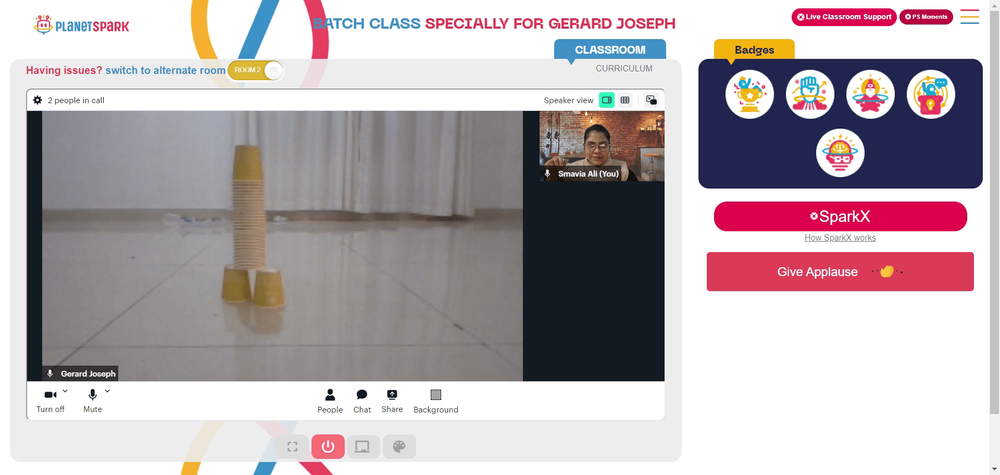Screen dimensions: 1000x475
Task: Click switch to alternate room text
Action: point(165,70)
